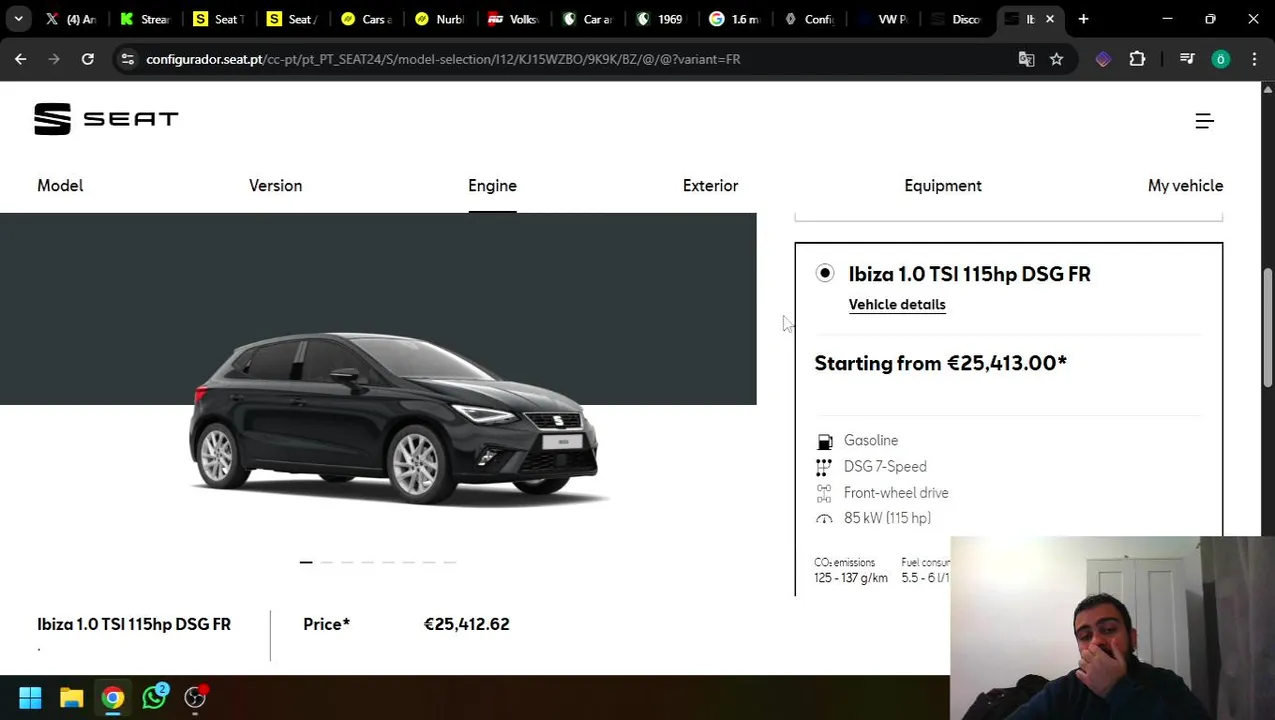Select the Engine step
The height and width of the screenshot is (720, 1275).
point(492,186)
